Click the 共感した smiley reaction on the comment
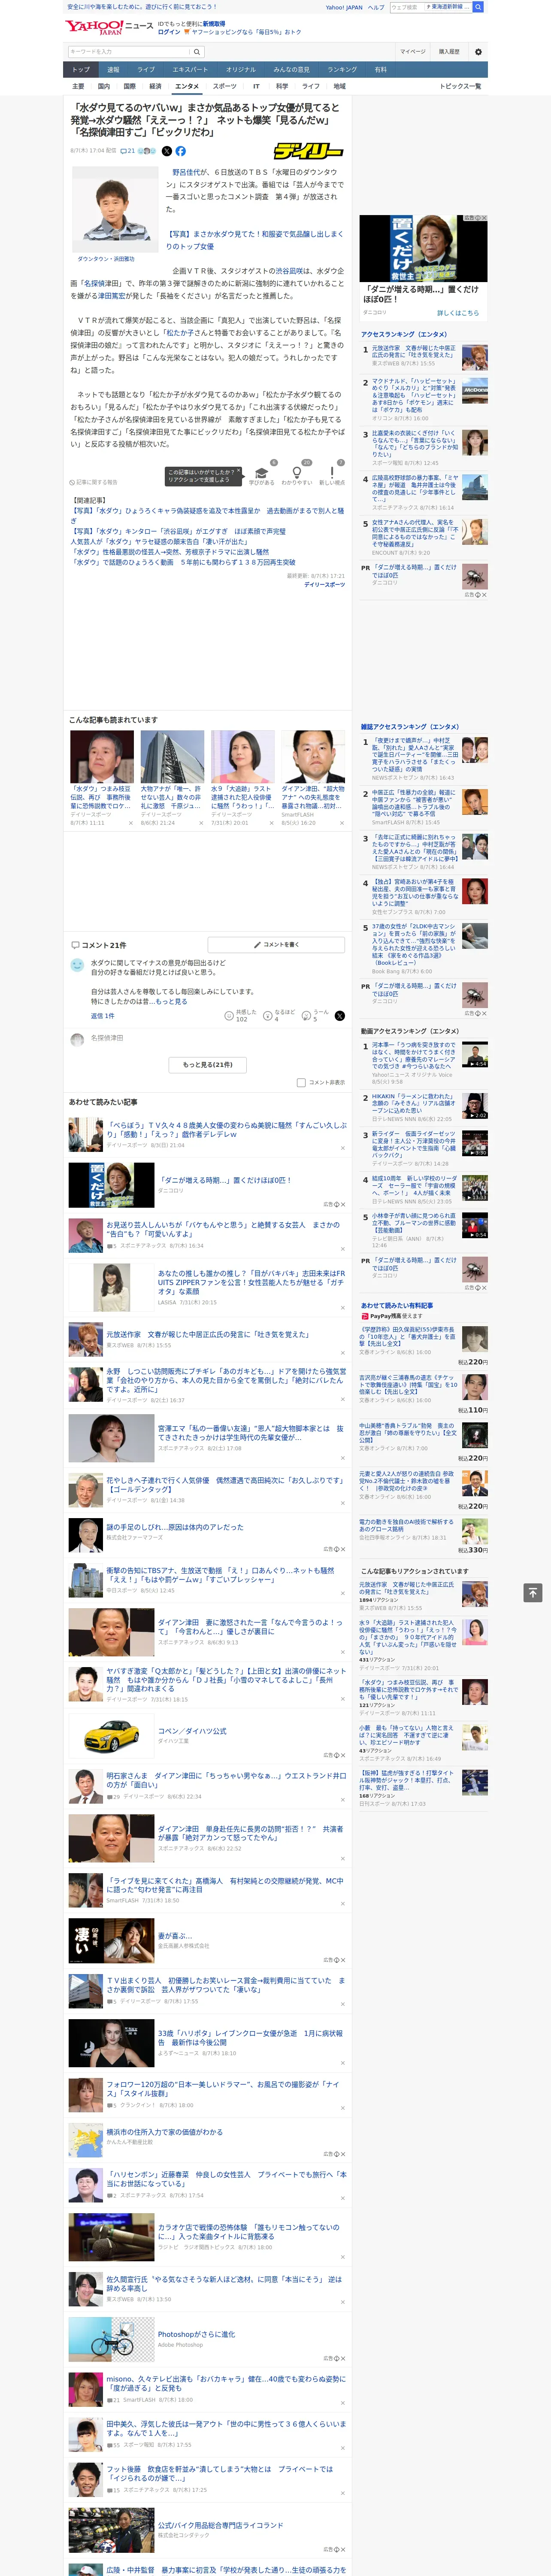 (229, 1015)
